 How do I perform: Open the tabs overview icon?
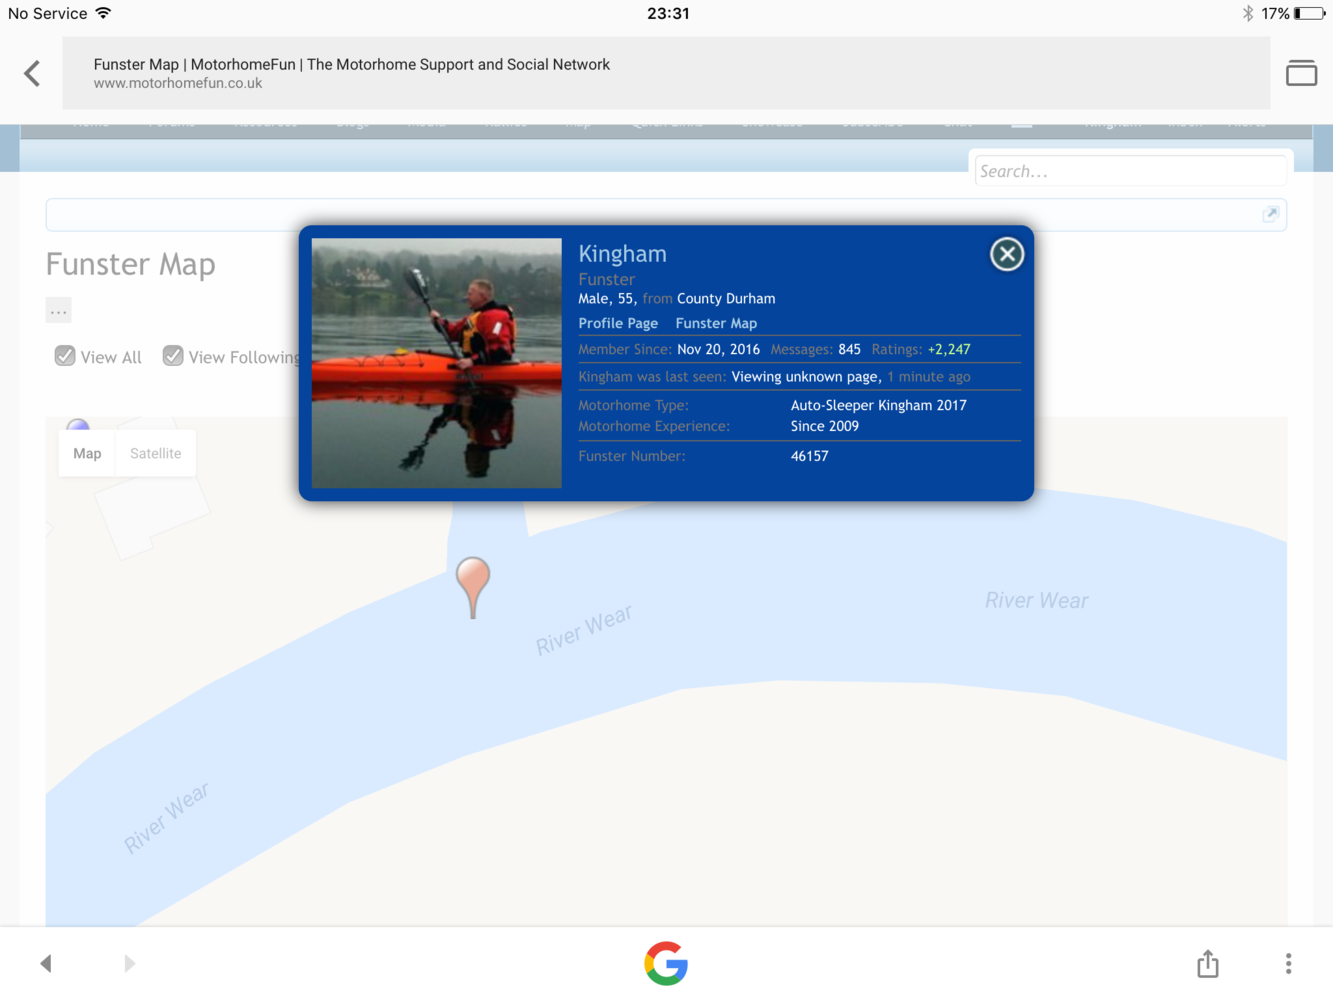(1301, 73)
